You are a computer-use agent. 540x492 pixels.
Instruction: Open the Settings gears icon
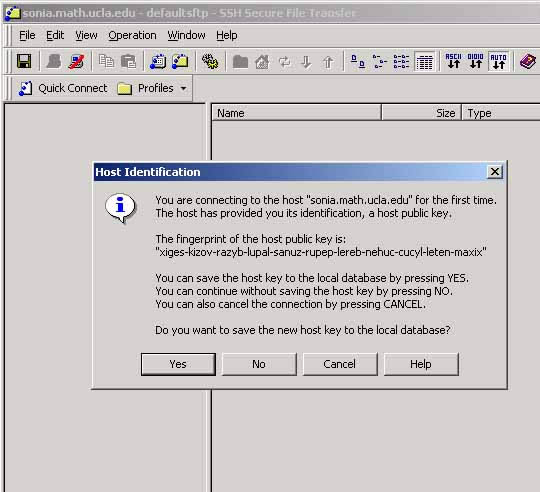210,62
